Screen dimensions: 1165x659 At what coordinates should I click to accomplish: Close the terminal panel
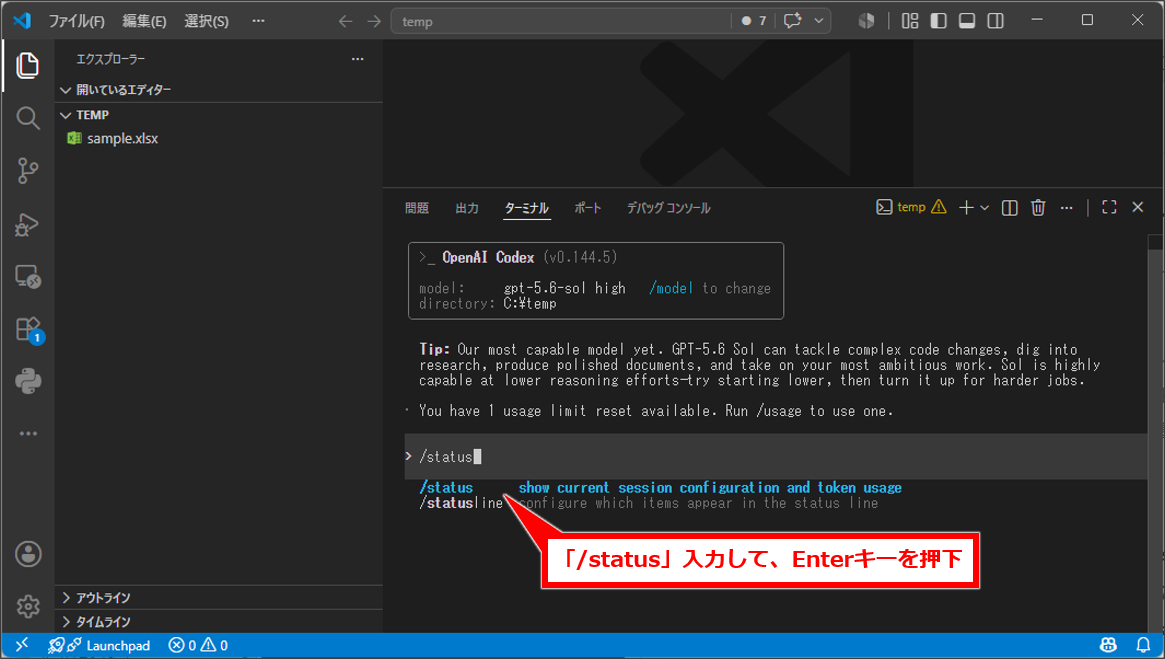1138,207
